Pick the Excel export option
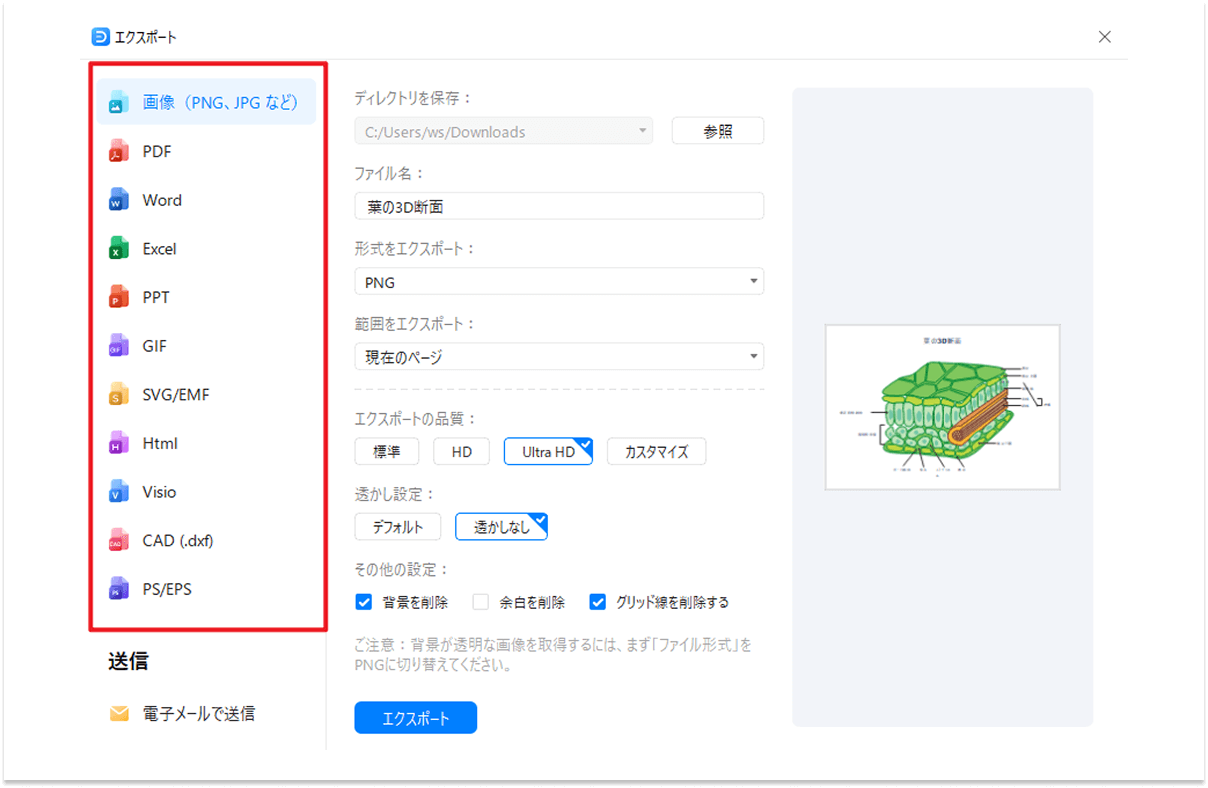The width and height of the screenshot is (1208, 788). pos(160,248)
